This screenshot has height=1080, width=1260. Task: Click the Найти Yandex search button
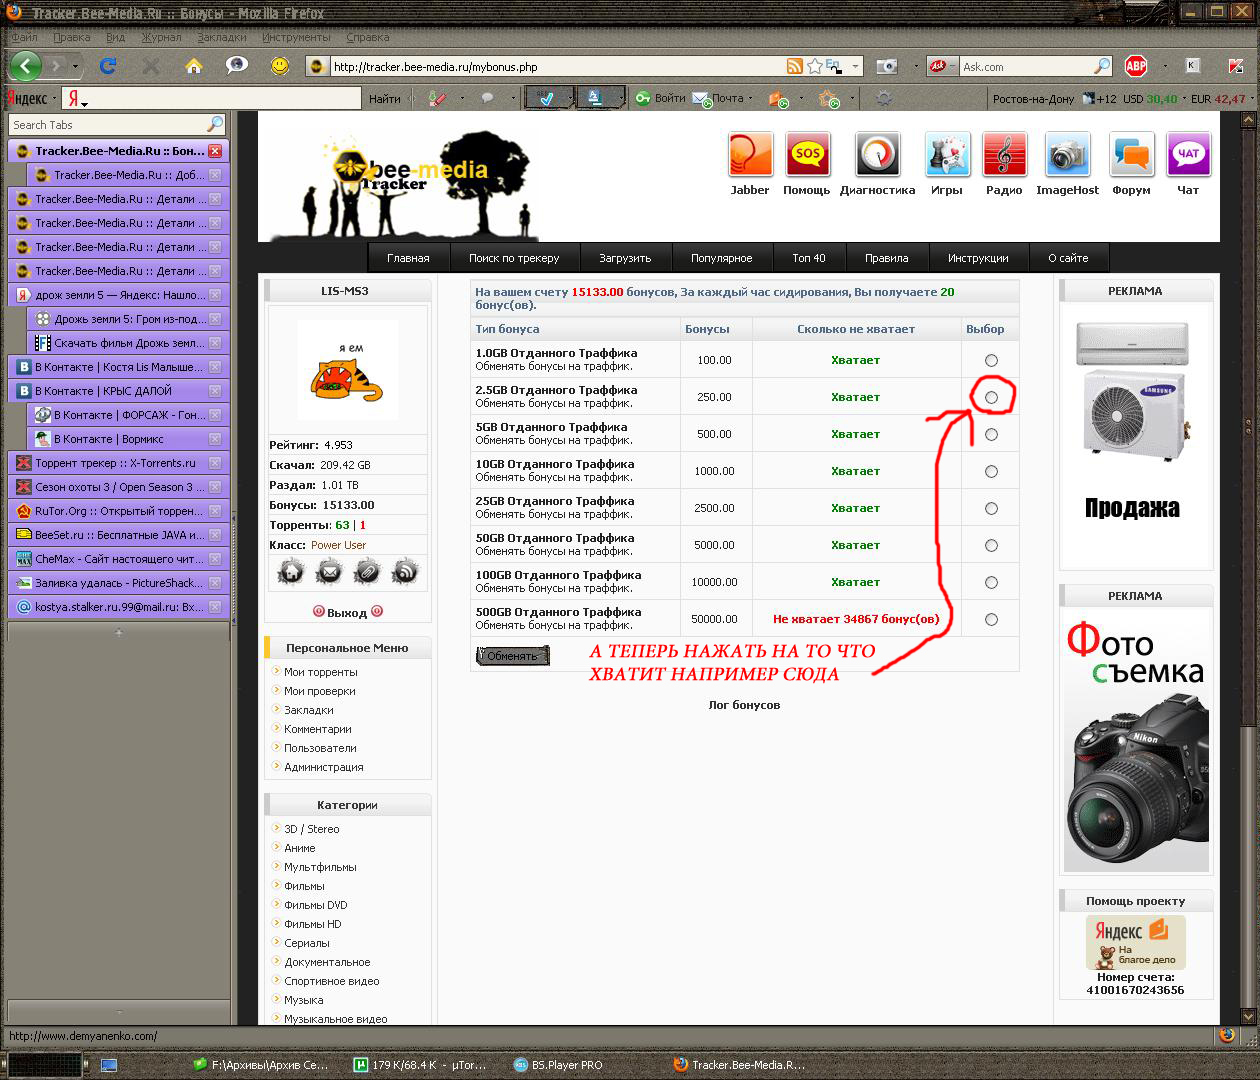384,98
